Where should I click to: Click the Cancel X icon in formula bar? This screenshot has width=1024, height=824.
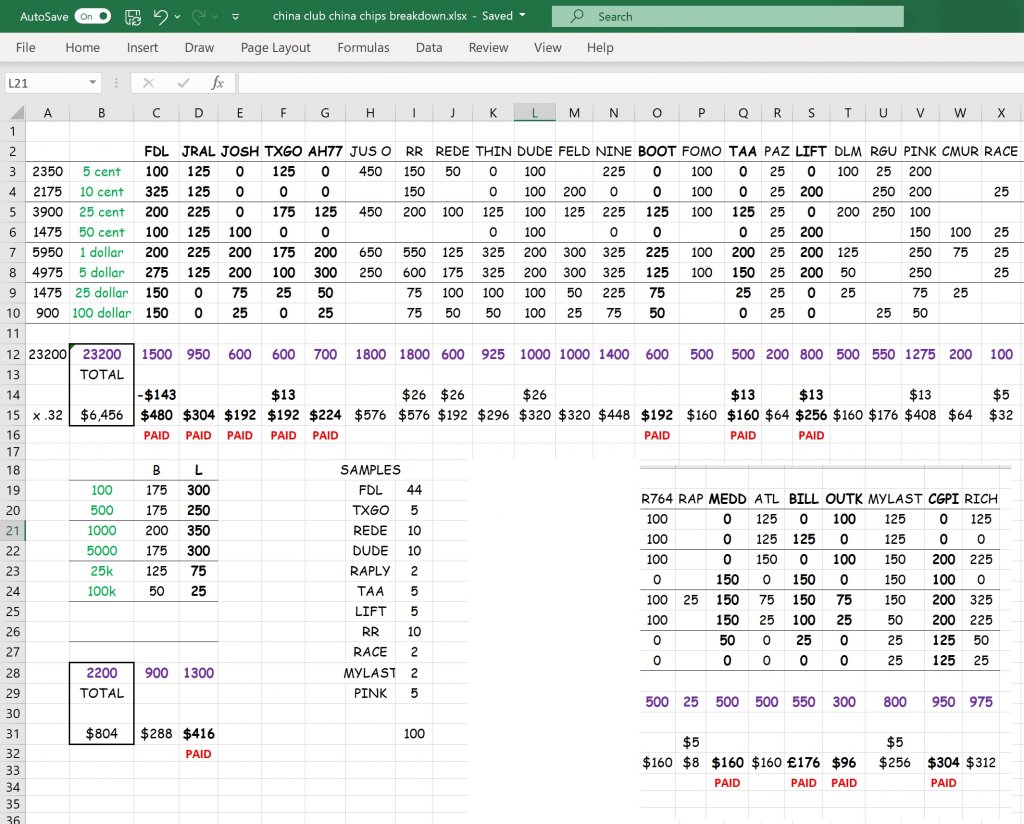[148, 83]
